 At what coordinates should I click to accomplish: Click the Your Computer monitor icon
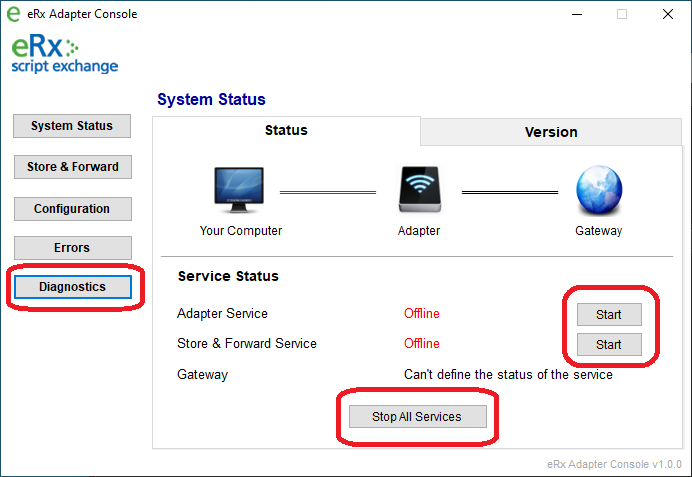tap(239, 190)
